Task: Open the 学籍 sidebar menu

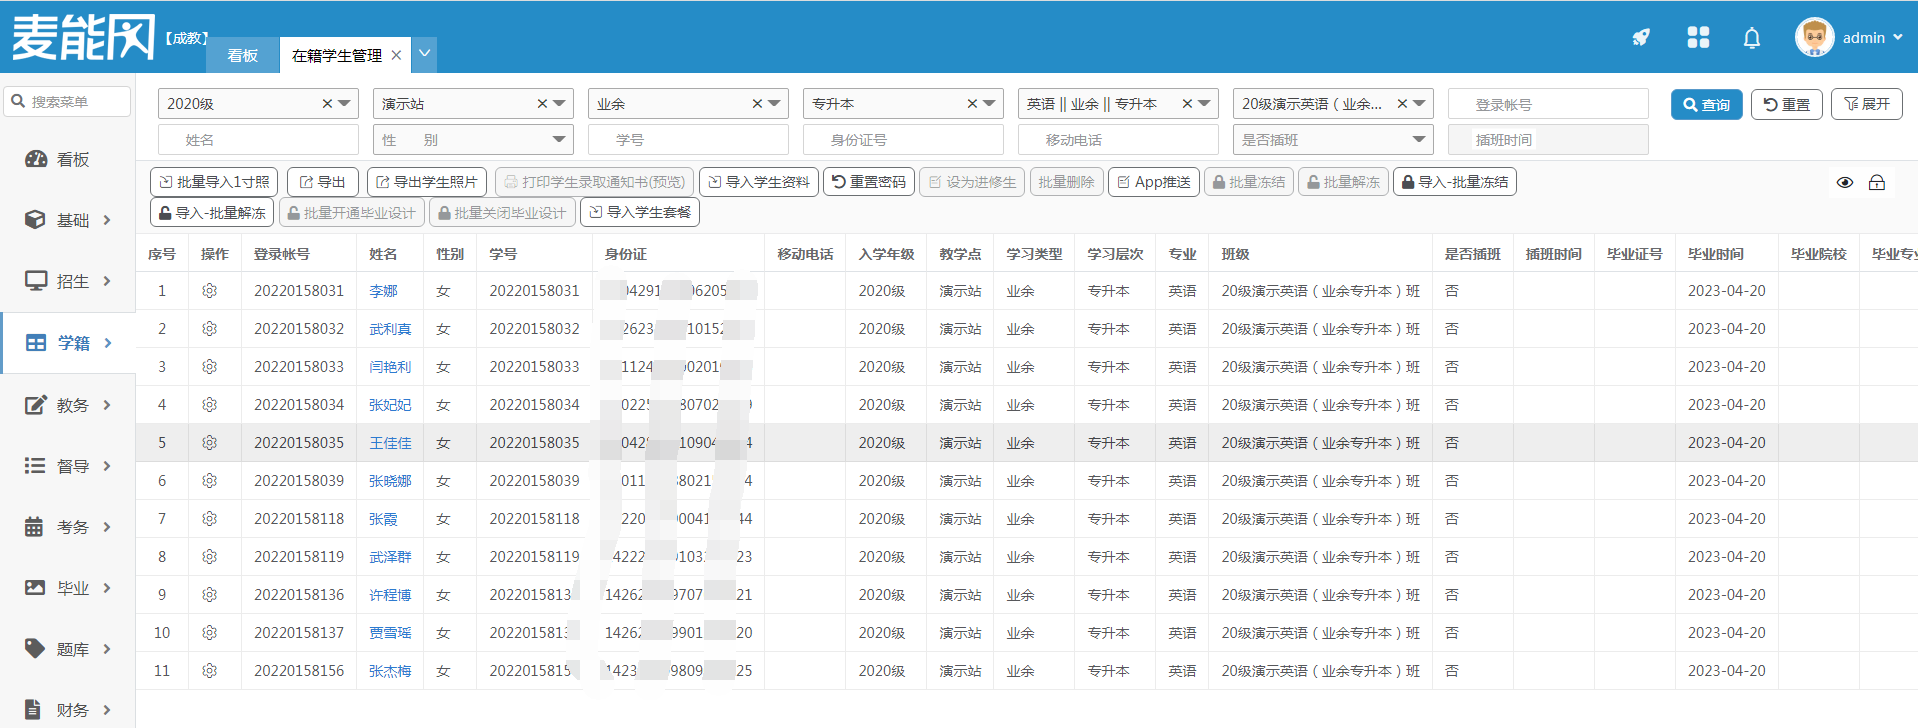Action: click(x=68, y=343)
